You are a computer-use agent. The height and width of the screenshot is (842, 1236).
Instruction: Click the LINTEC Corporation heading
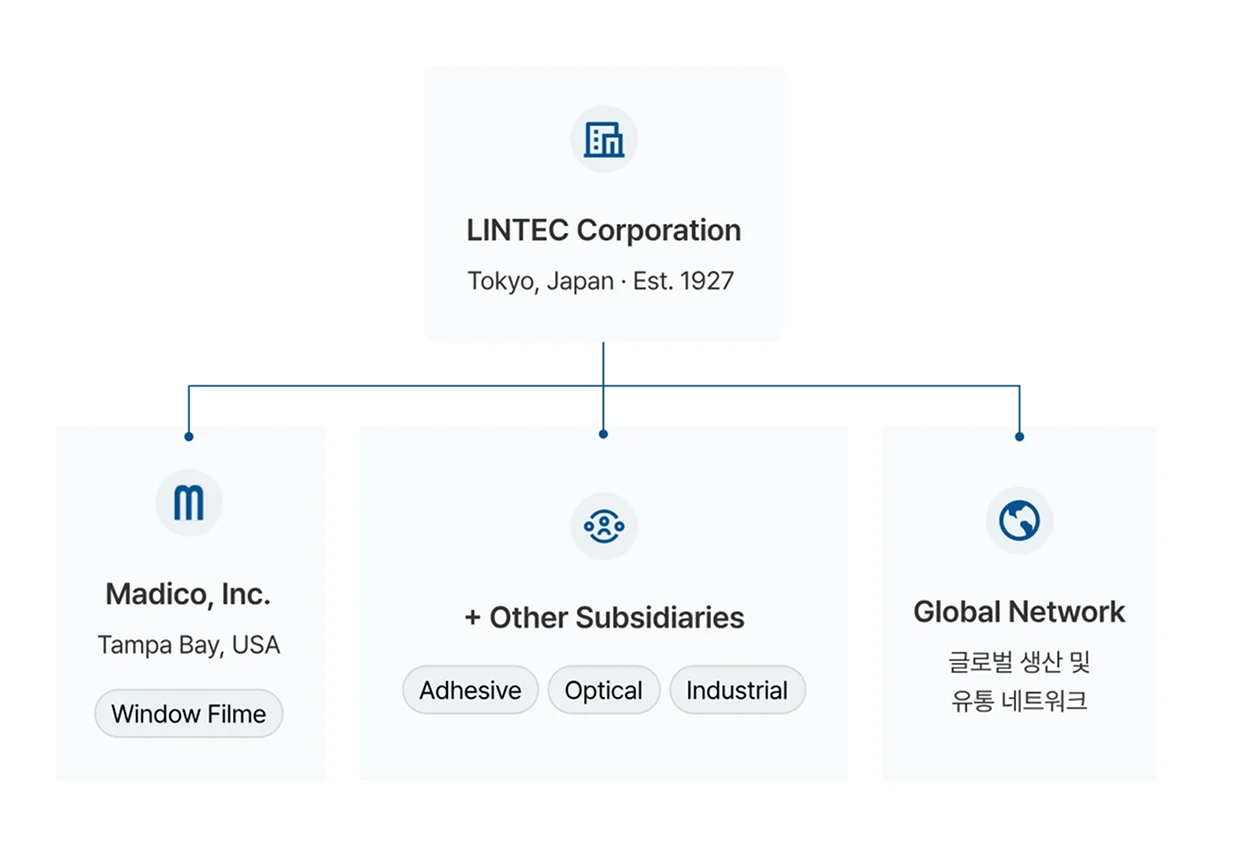click(x=604, y=230)
